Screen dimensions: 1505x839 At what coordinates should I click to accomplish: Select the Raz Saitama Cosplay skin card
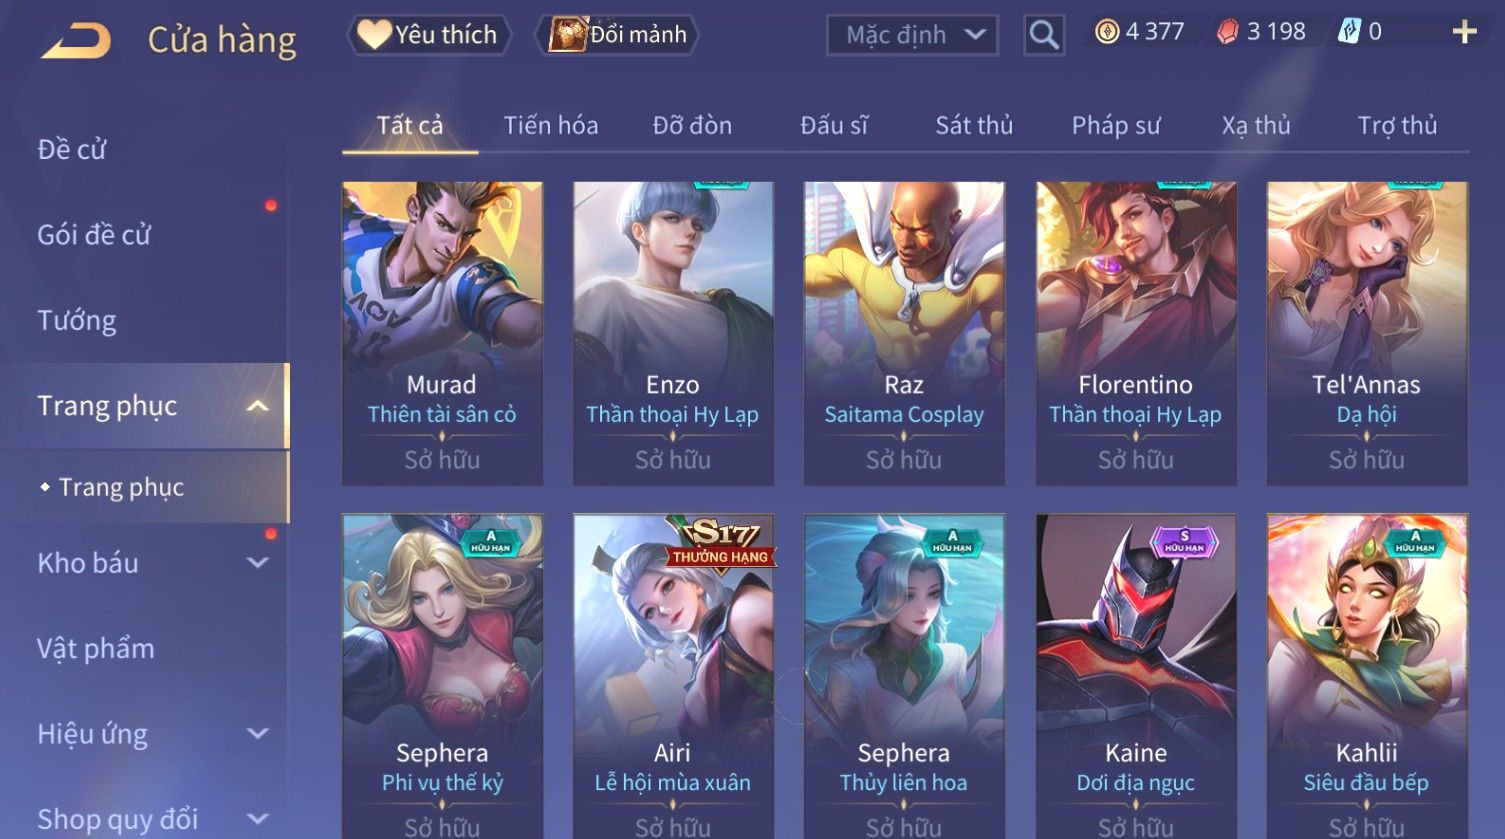904,333
